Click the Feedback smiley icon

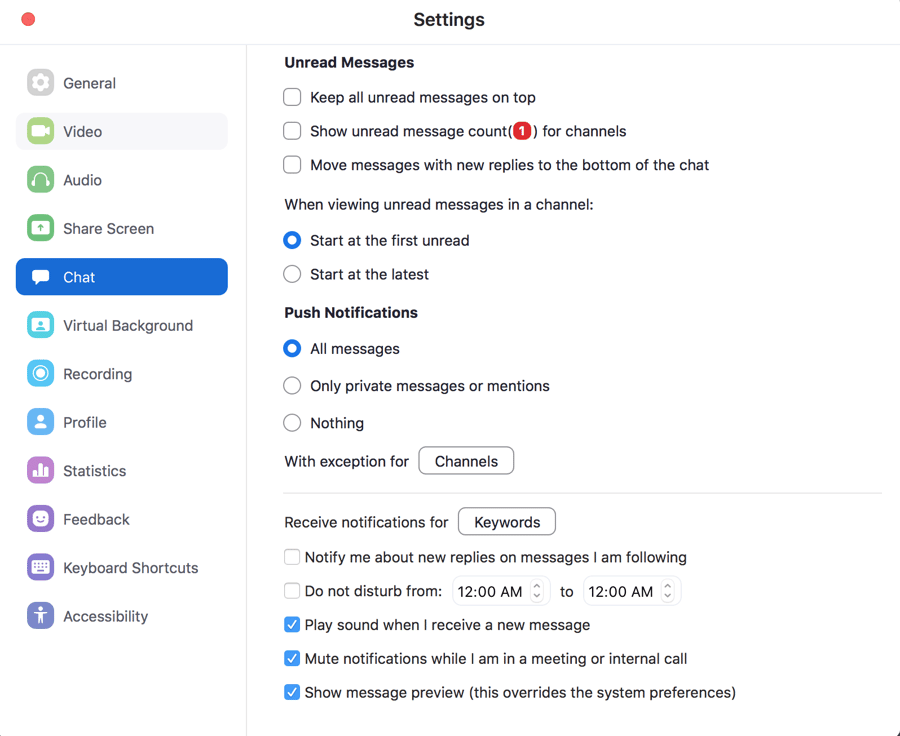pyautogui.click(x=40, y=519)
